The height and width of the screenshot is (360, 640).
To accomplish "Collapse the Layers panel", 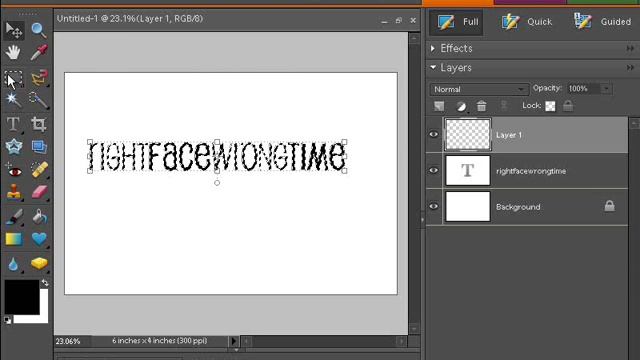I will (x=433, y=67).
